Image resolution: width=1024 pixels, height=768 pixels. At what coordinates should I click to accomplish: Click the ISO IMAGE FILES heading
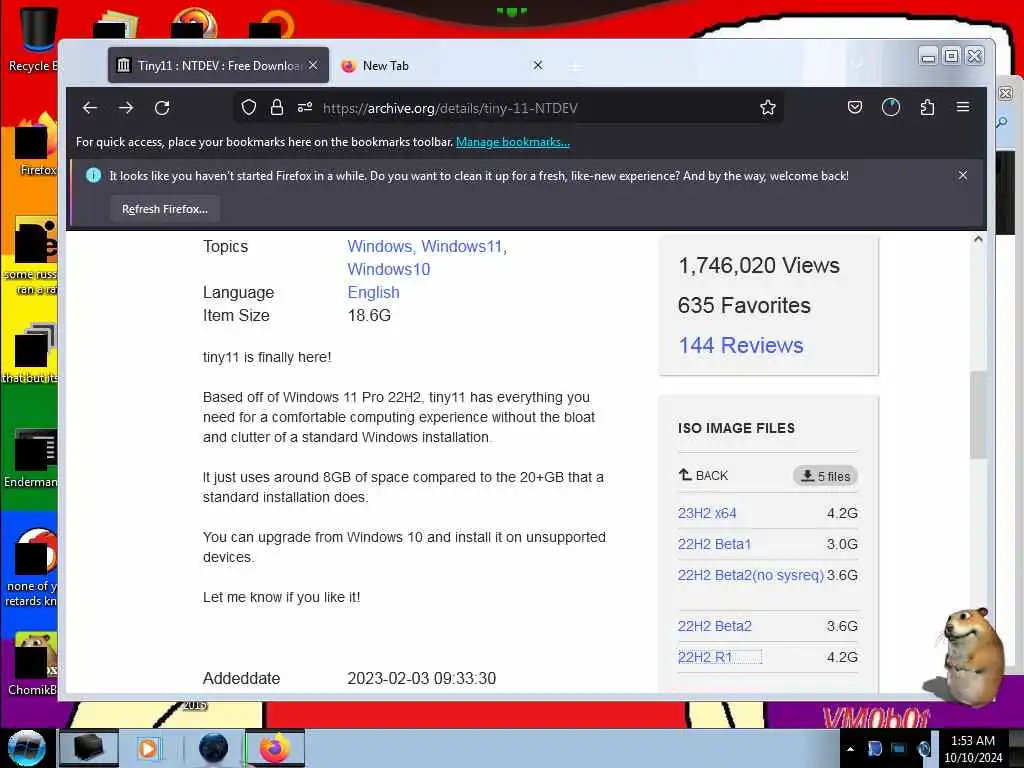[x=736, y=428]
